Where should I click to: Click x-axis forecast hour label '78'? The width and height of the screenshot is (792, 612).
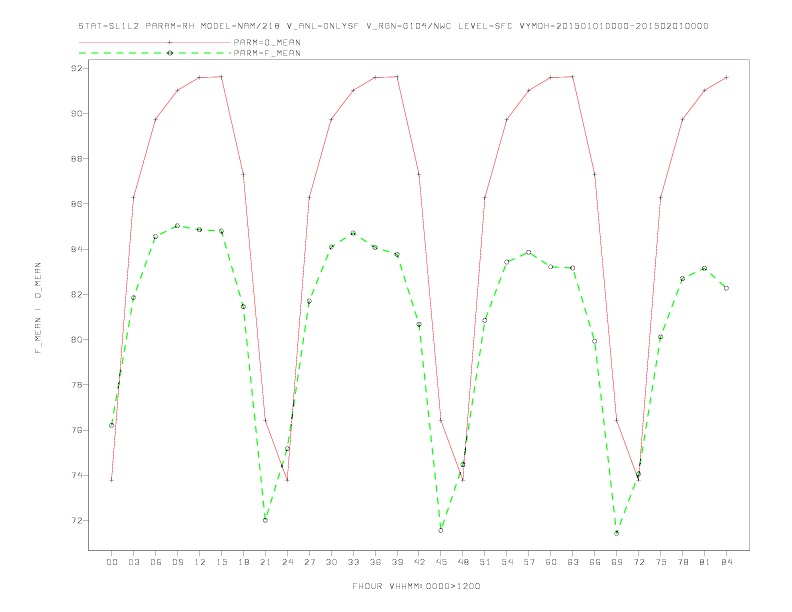(683, 562)
